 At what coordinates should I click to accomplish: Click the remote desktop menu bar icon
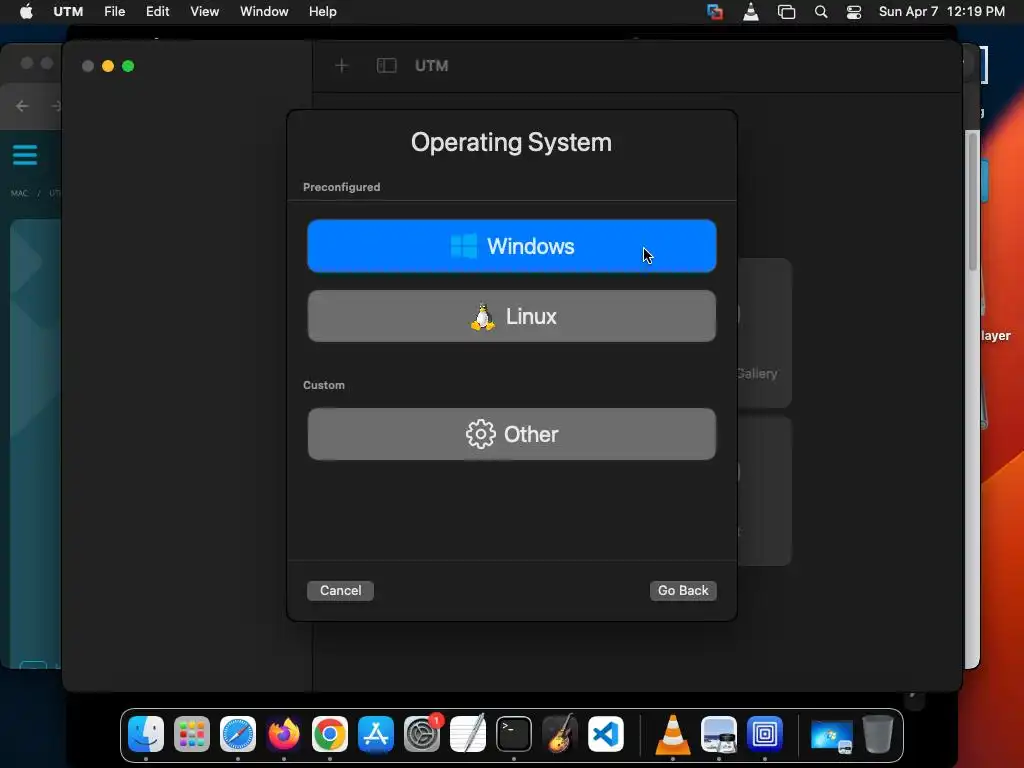point(715,12)
